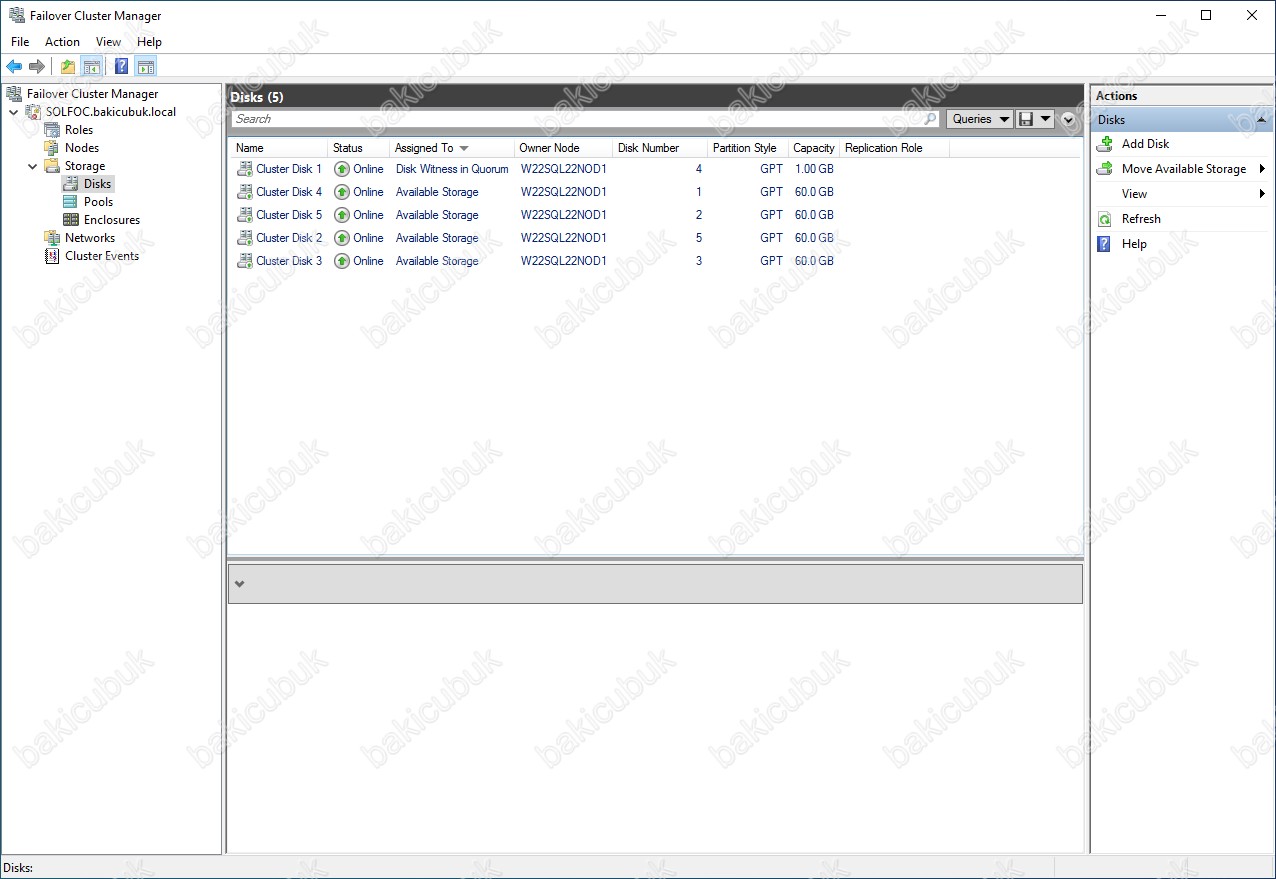
Task: Click the blue Help icon in toolbar
Action: (121, 67)
